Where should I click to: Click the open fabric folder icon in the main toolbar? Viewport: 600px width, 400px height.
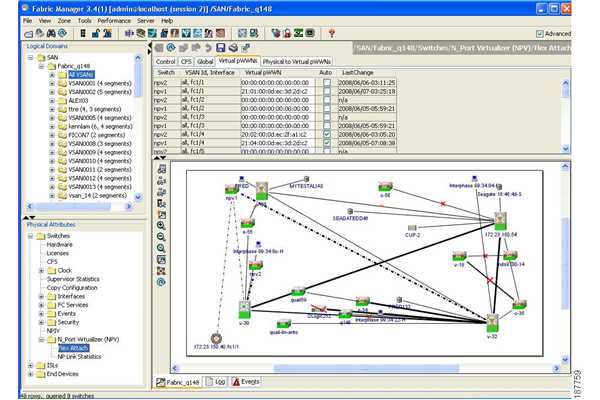(x=28, y=34)
